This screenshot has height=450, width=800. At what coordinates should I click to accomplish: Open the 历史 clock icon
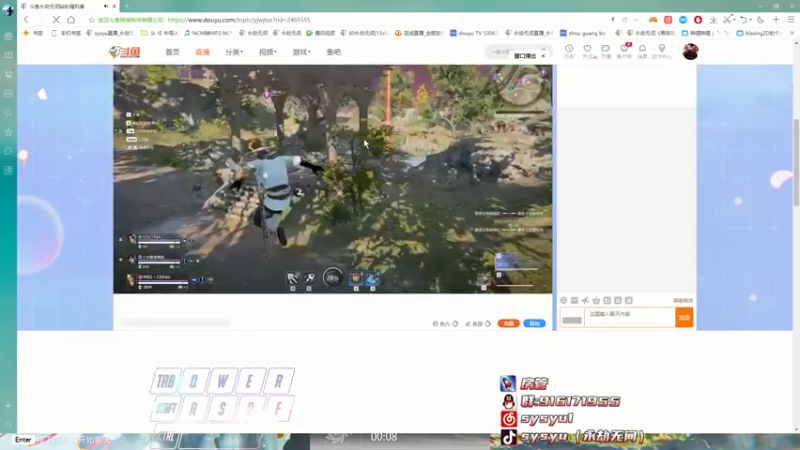(569, 51)
